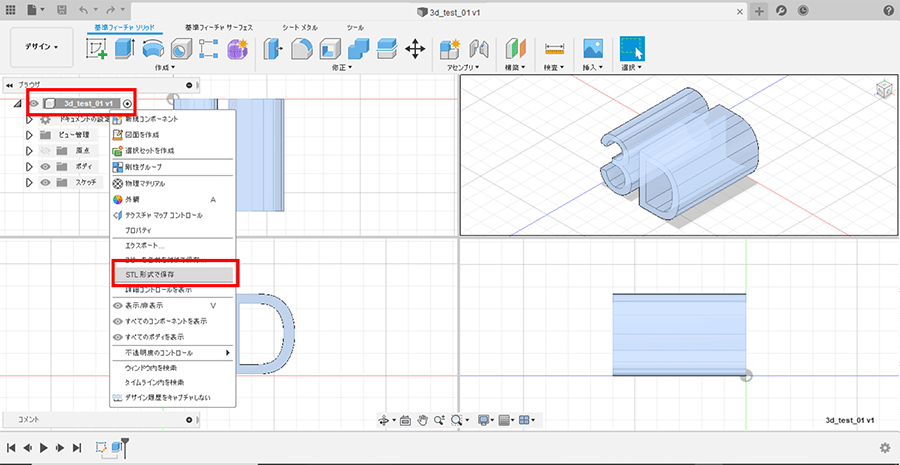Open the デザイン workspace dropdown
Image resolution: width=900 pixels, height=465 pixels.
pos(42,47)
